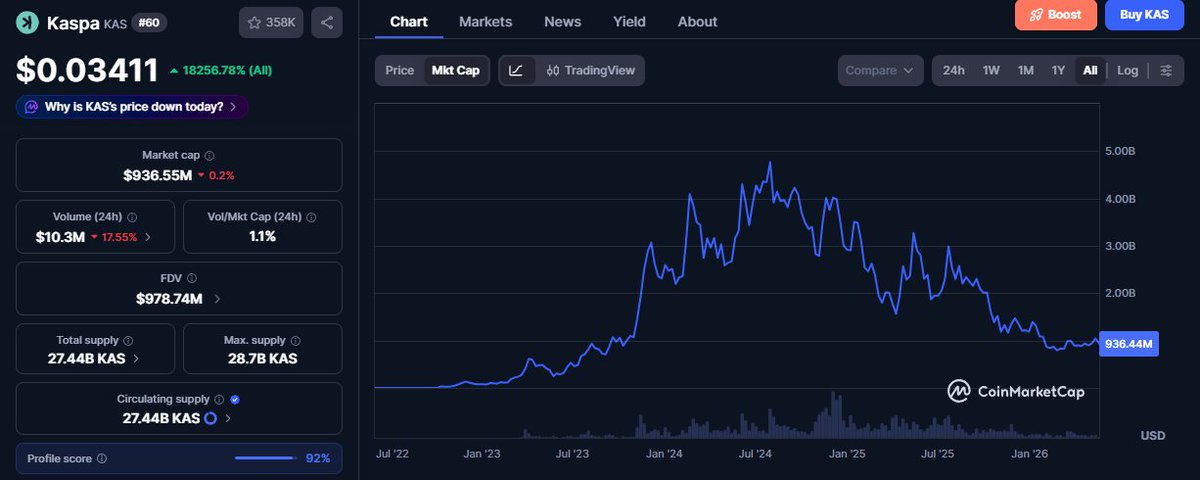This screenshot has height=480, width=1200.
Task: Click the verified badge by Circulating supply
Action: (x=235, y=400)
